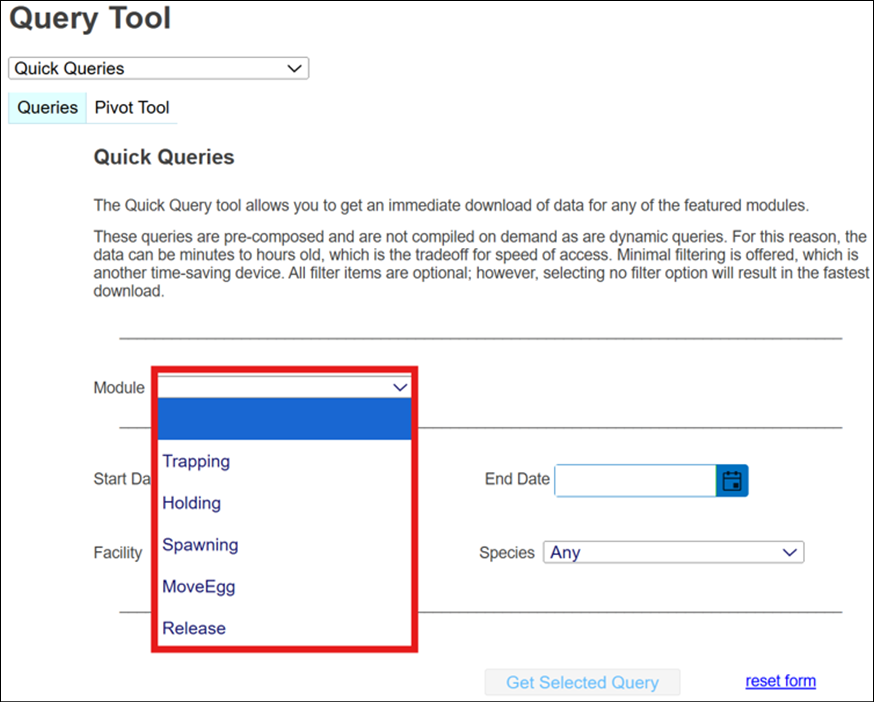Expand the Species dropdown showing Any
The width and height of the screenshot is (874, 702).
[x=672, y=552]
